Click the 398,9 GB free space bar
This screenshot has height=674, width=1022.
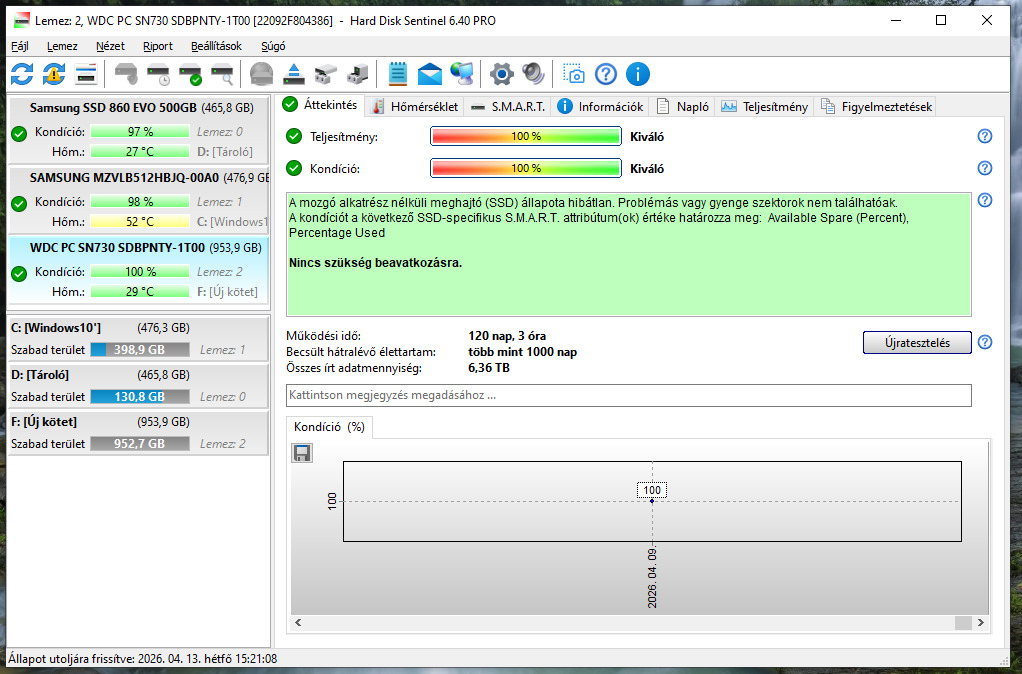tap(139, 350)
